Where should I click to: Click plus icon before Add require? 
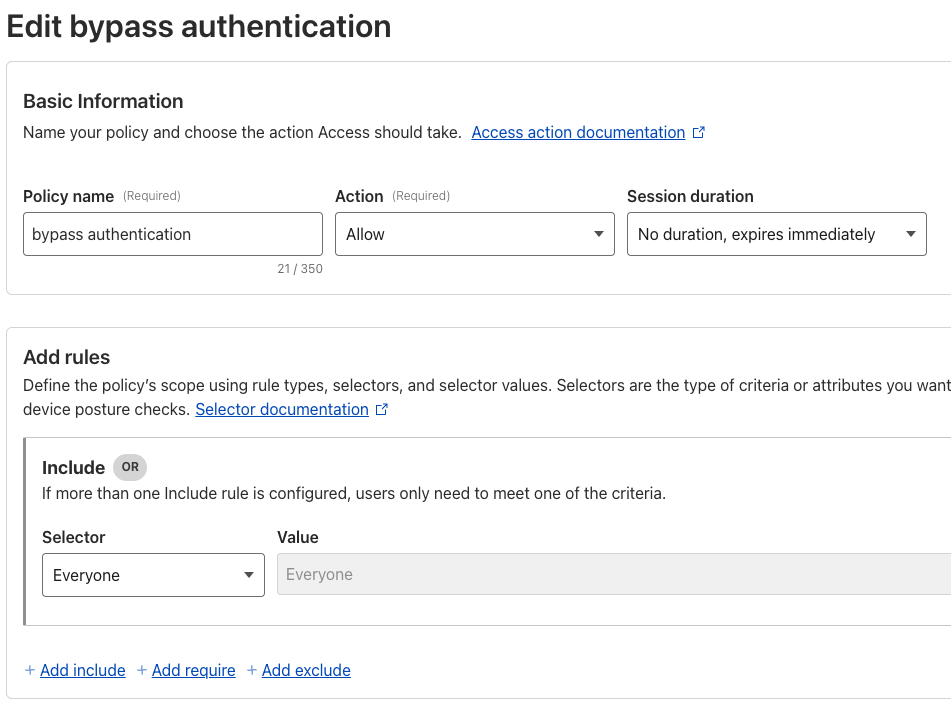(142, 670)
